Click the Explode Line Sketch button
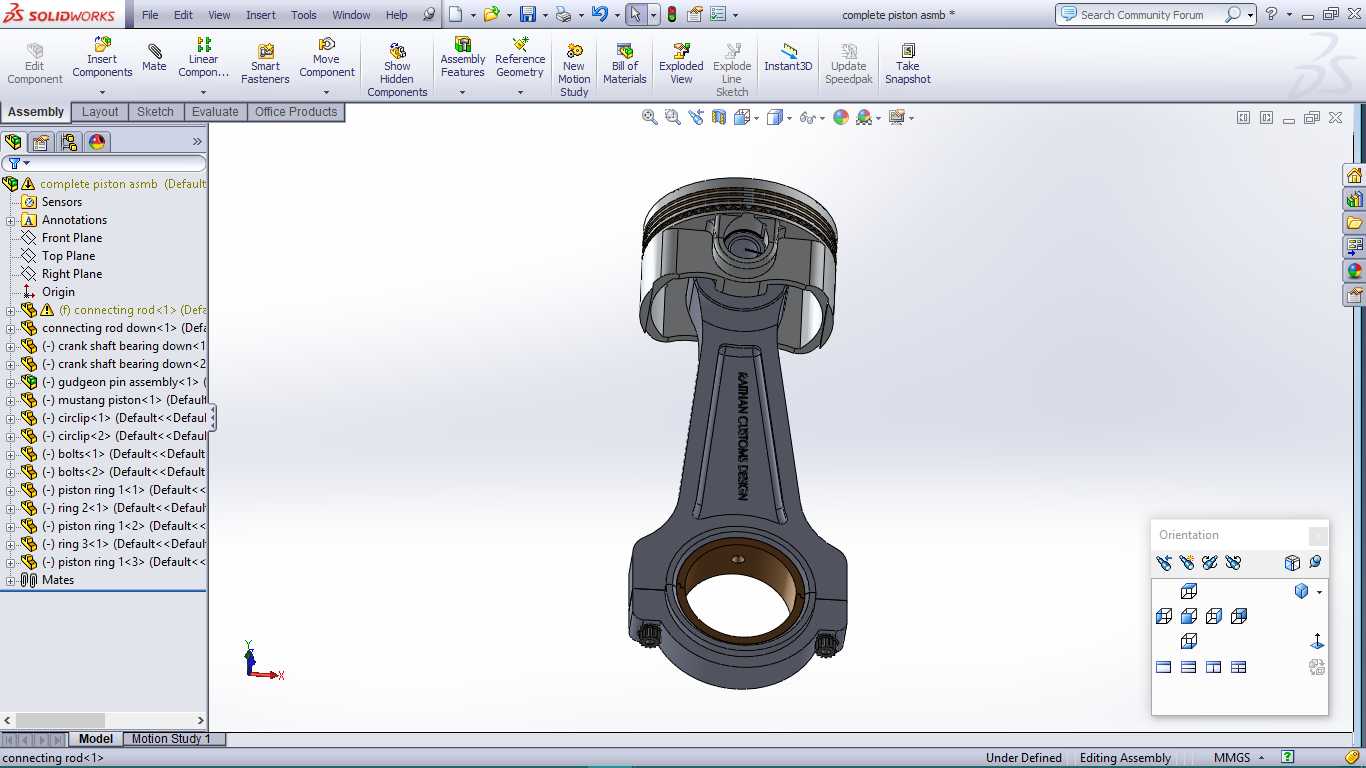This screenshot has height=768, width=1366. click(732, 70)
